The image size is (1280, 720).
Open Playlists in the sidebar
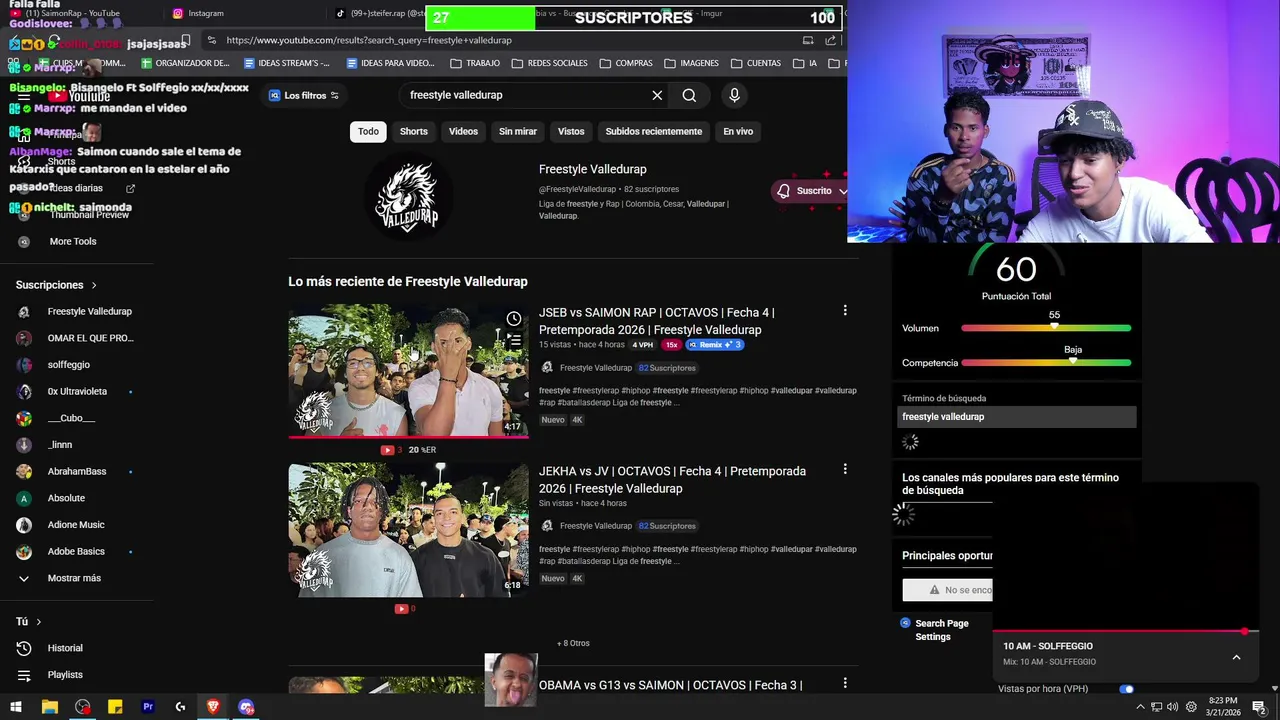point(76,675)
